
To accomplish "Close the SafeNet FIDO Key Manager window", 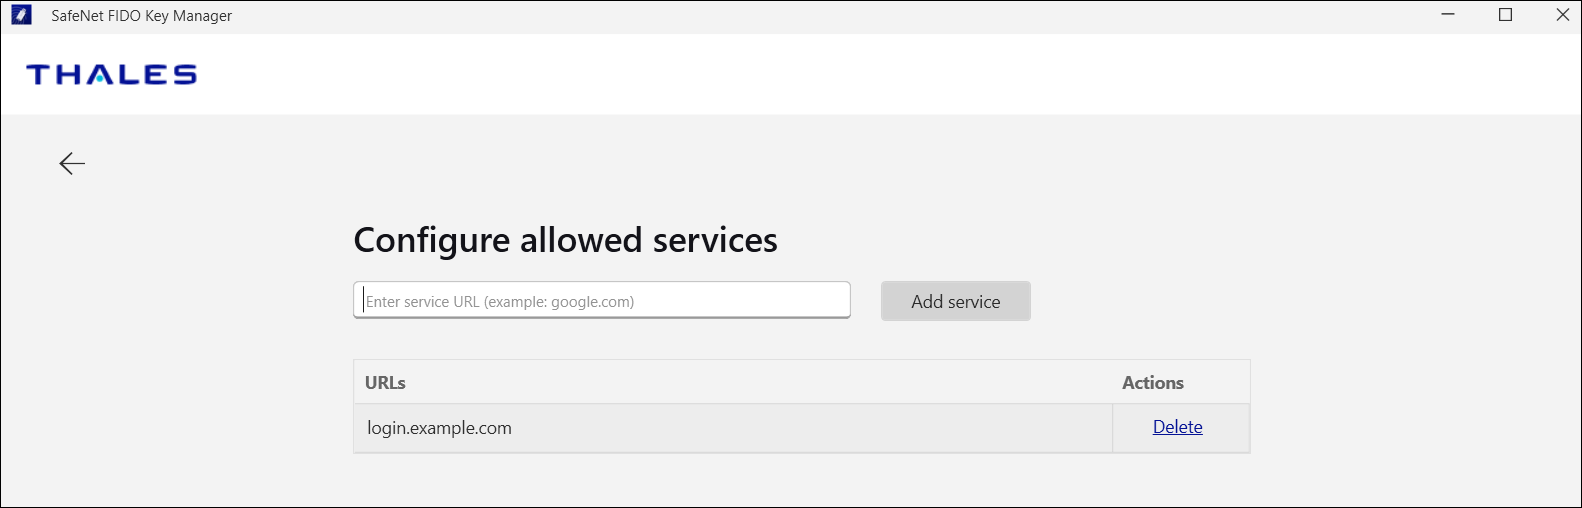I will pyautogui.click(x=1562, y=15).
